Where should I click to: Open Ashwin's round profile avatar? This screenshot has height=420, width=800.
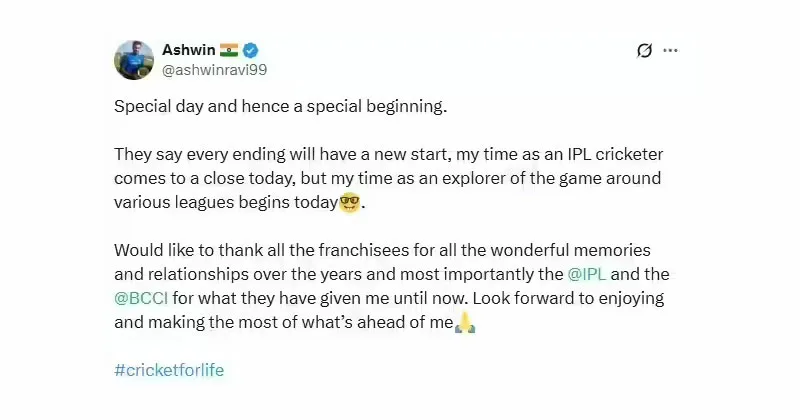coord(134,60)
